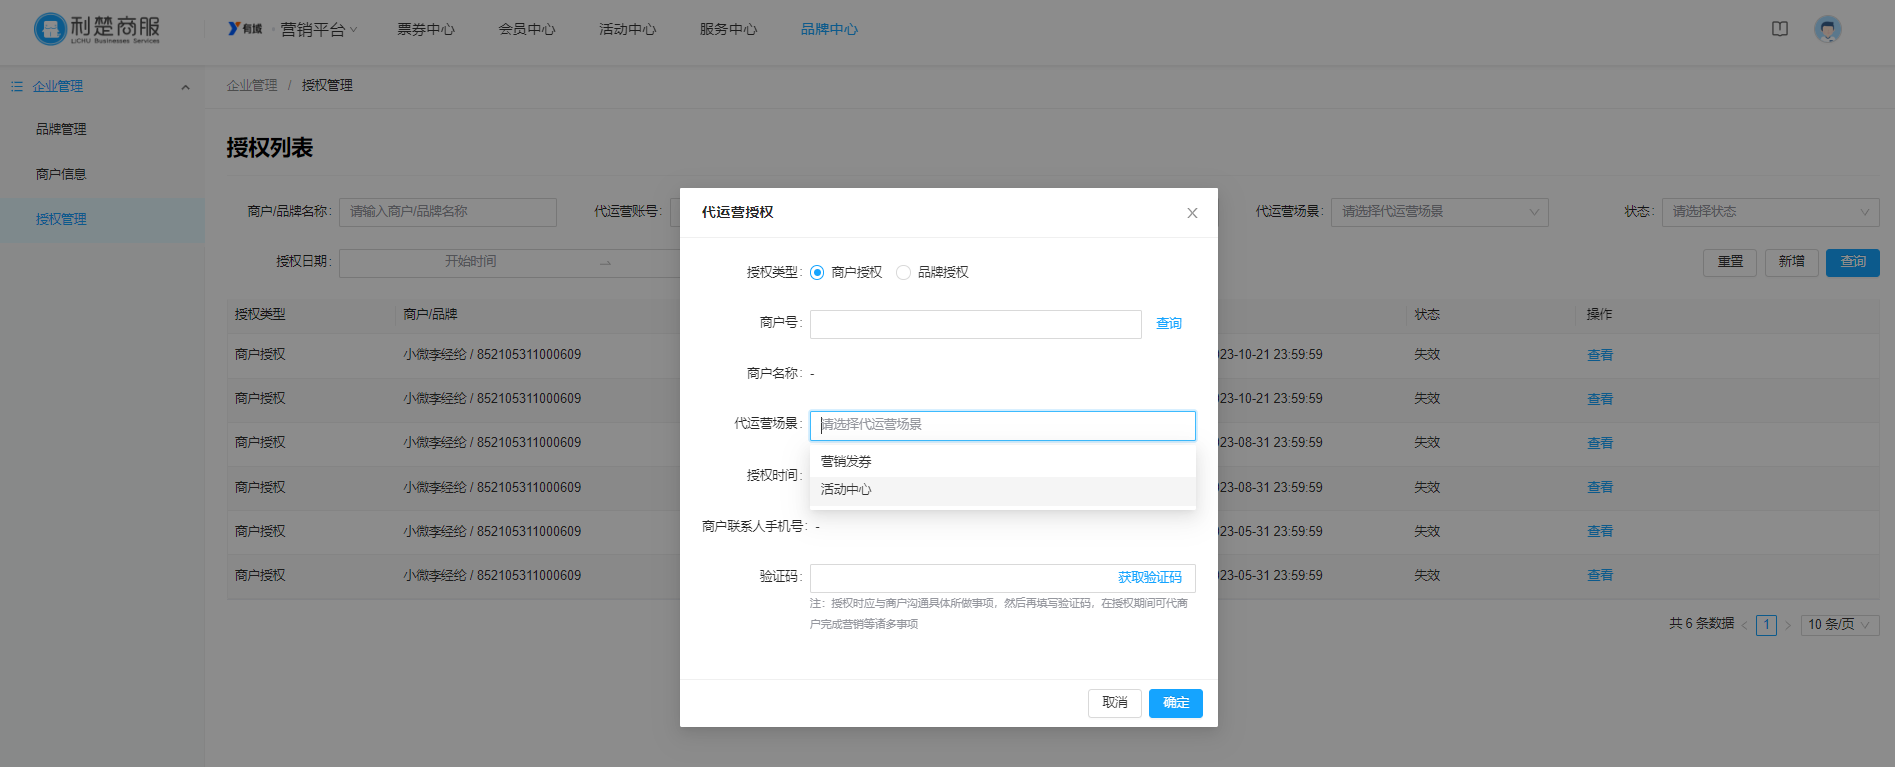Viewport: 1895px width, 767px height.
Task: Select page 1 in pagination
Action: 1767,626
